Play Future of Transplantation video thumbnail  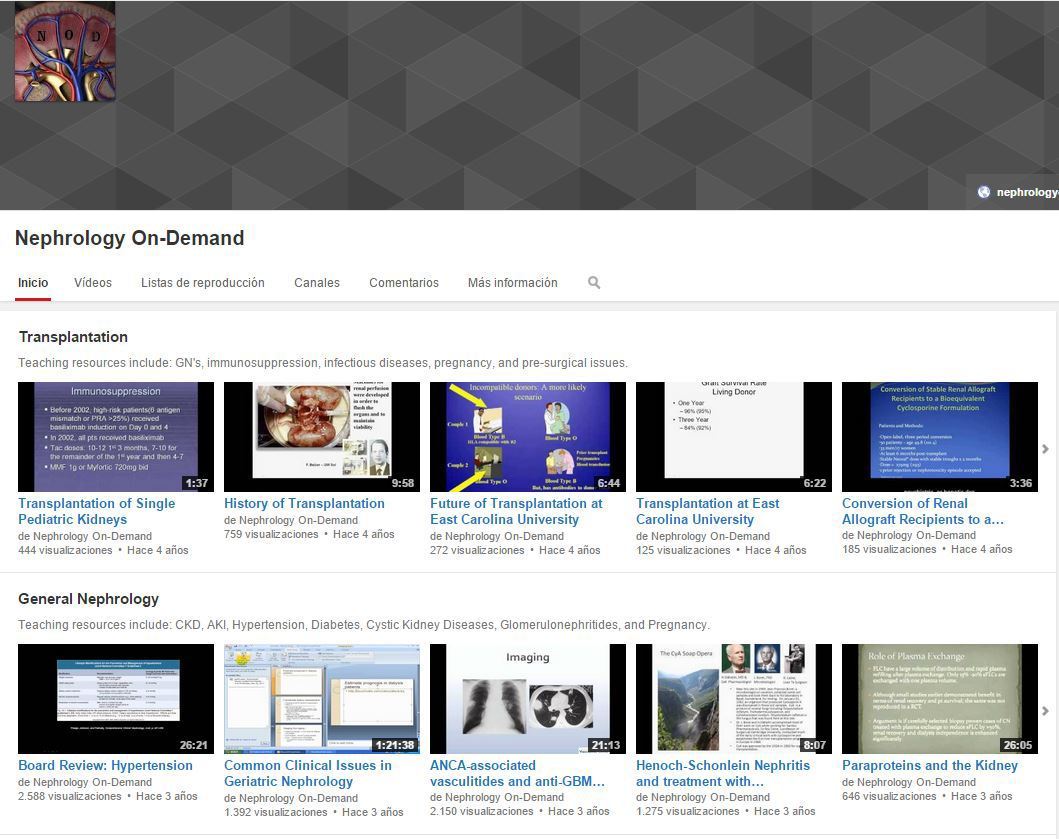click(528, 436)
